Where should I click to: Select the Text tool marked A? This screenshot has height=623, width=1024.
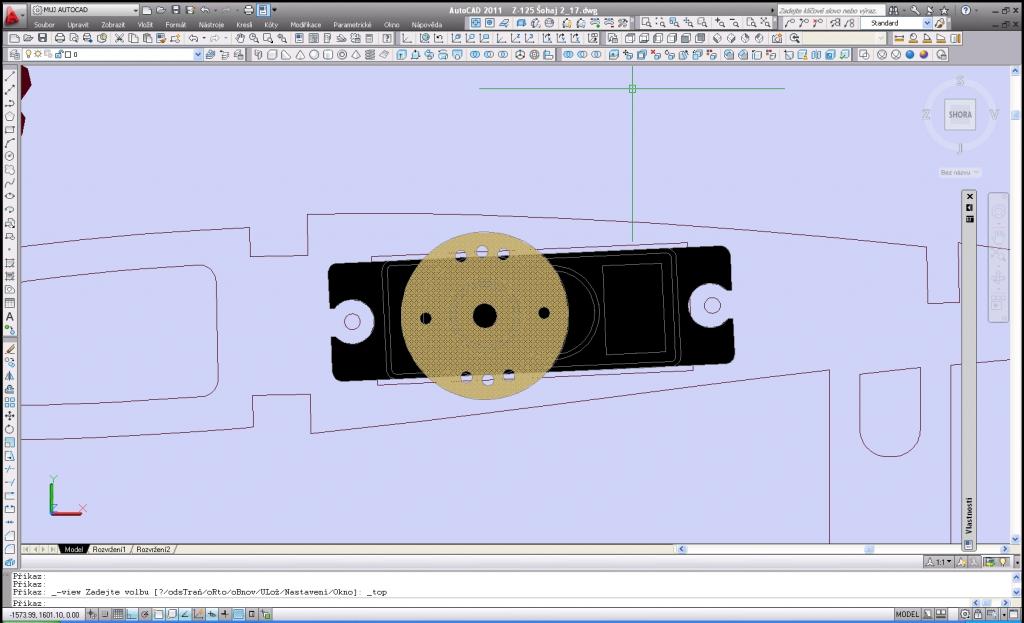10,317
